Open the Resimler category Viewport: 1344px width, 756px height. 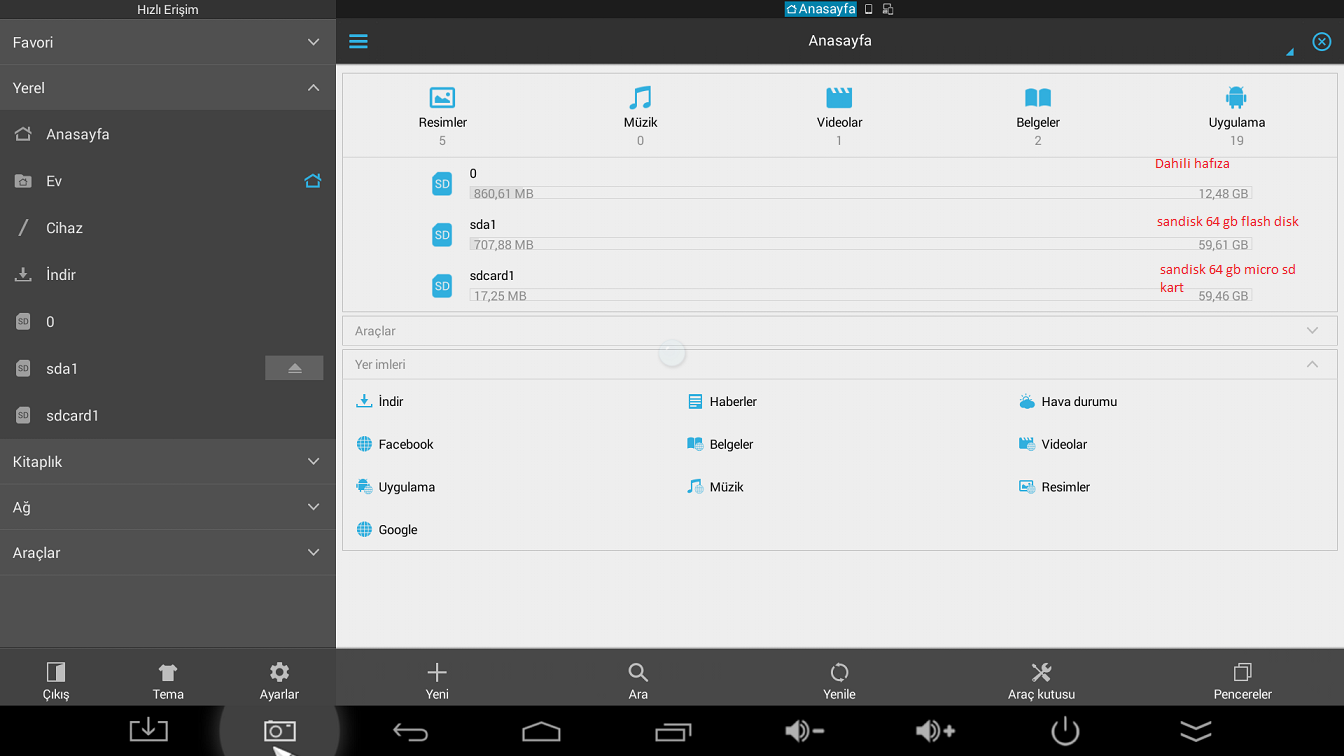click(x=442, y=115)
